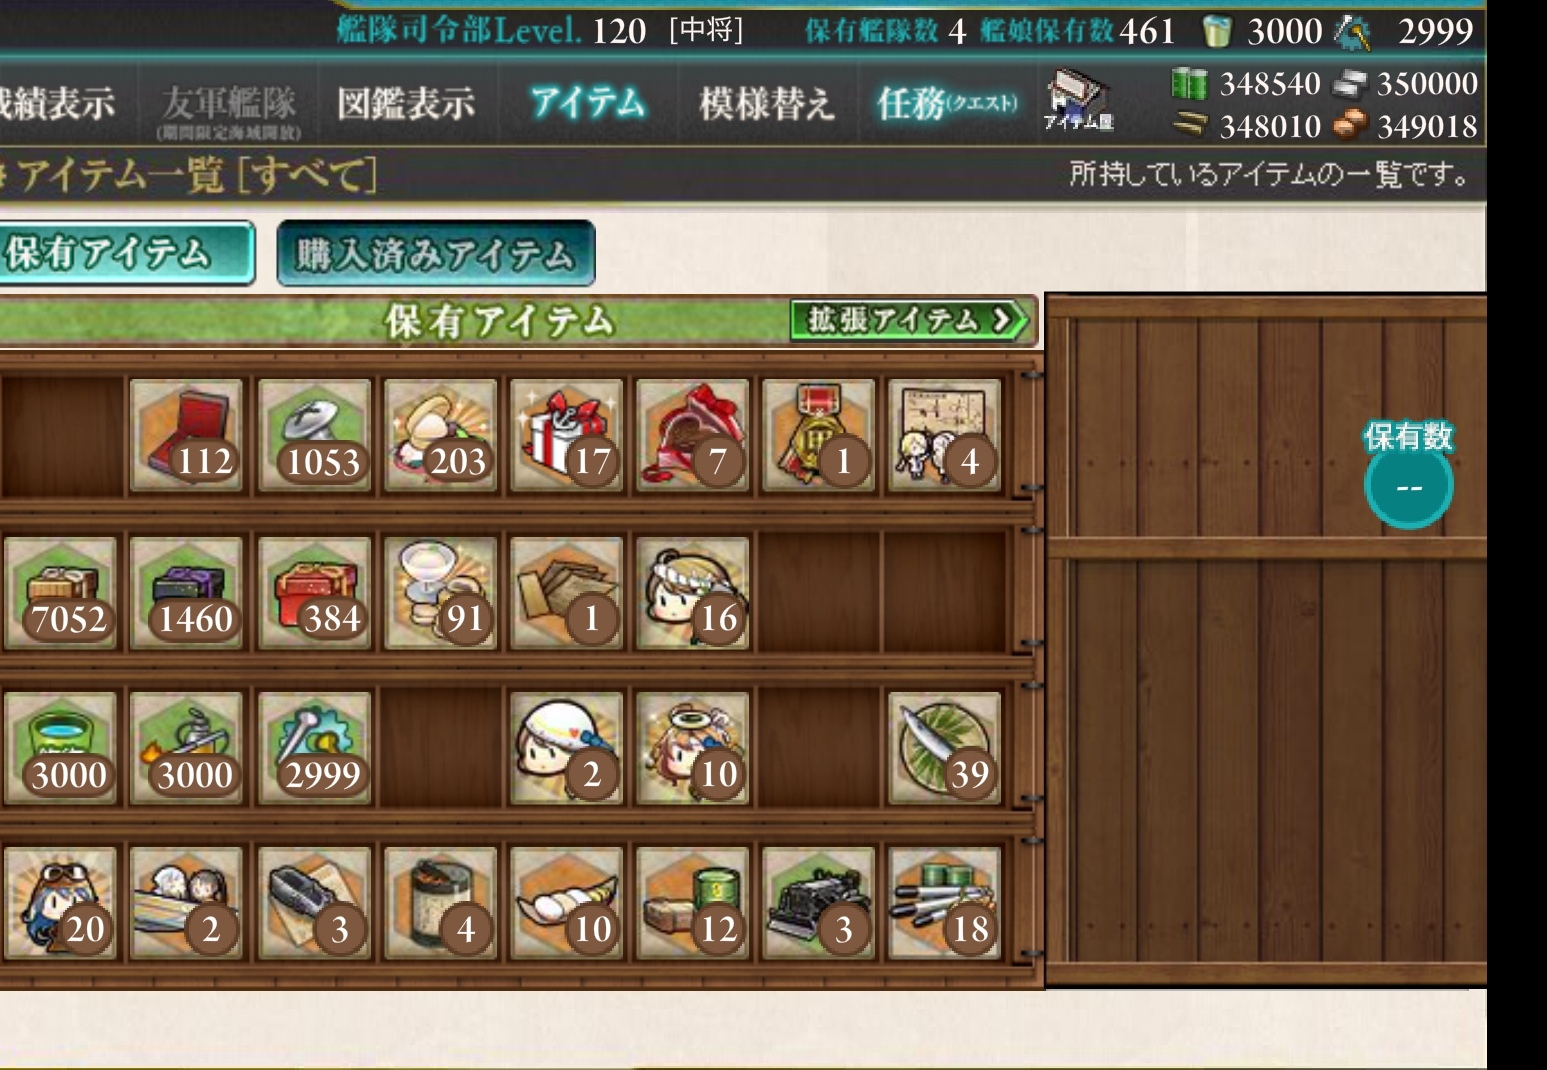
Task: Click the 保有数 counter circle
Action: click(x=1408, y=486)
